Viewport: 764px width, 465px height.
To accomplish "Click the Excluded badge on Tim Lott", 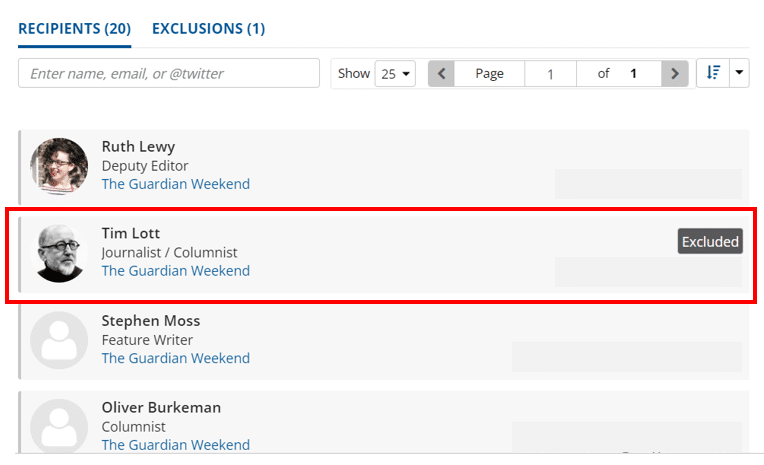I will pos(710,241).
